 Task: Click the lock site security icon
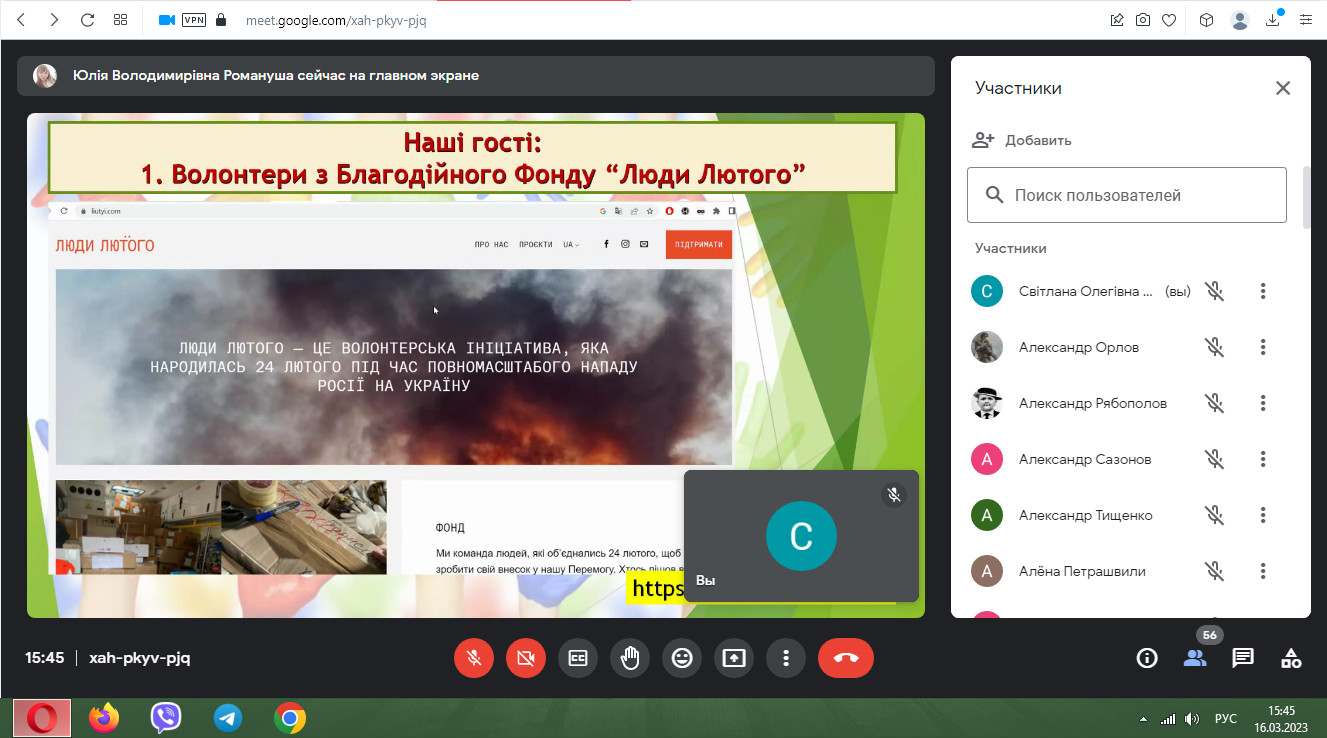click(x=221, y=20)
